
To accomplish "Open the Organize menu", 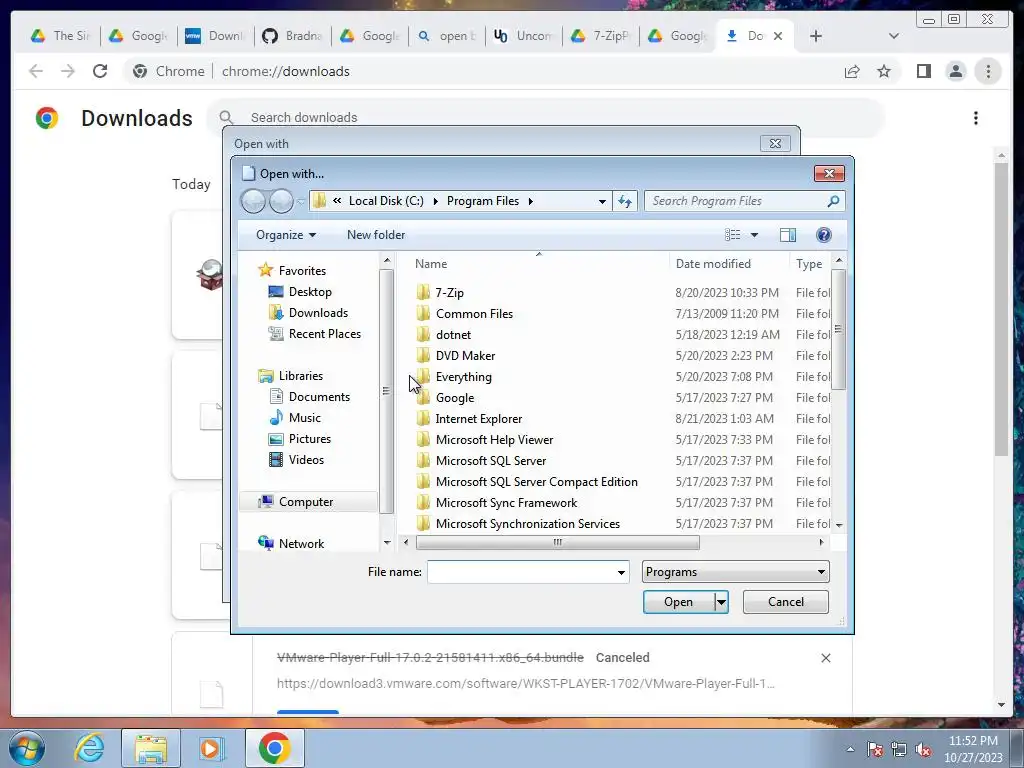I will [285, 235].
